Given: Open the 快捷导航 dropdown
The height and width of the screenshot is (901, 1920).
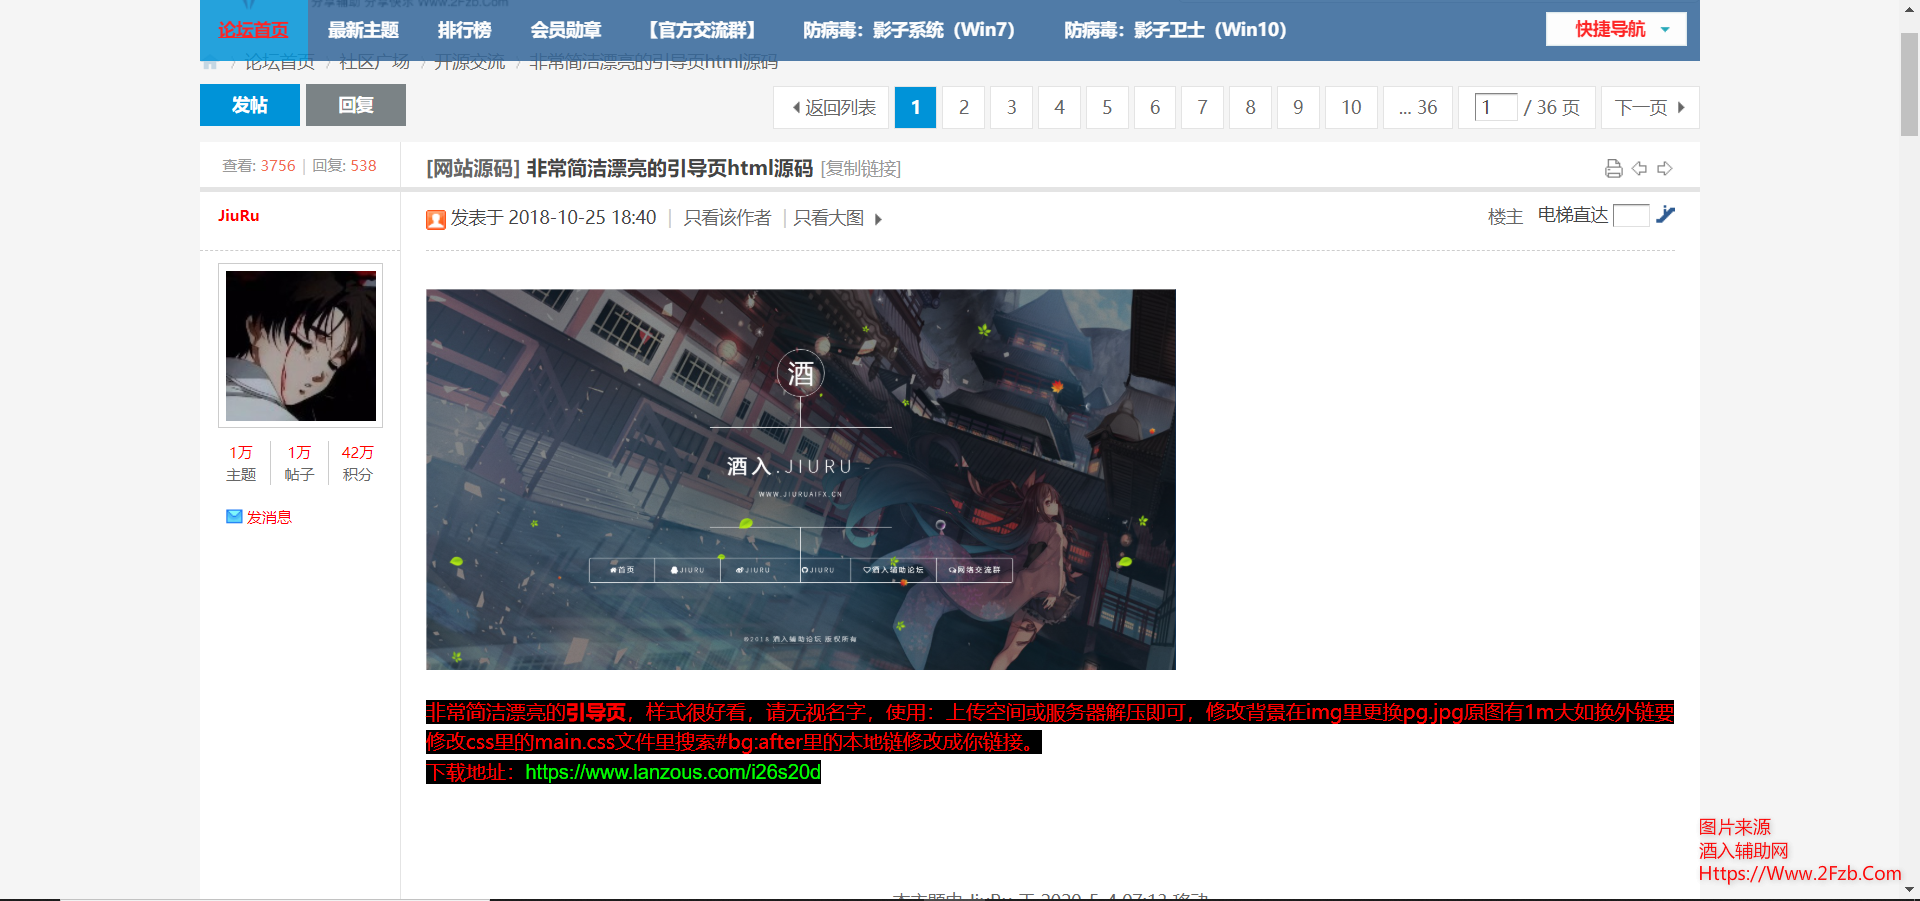Looking at the screenshot, I should click(1616, 29).
